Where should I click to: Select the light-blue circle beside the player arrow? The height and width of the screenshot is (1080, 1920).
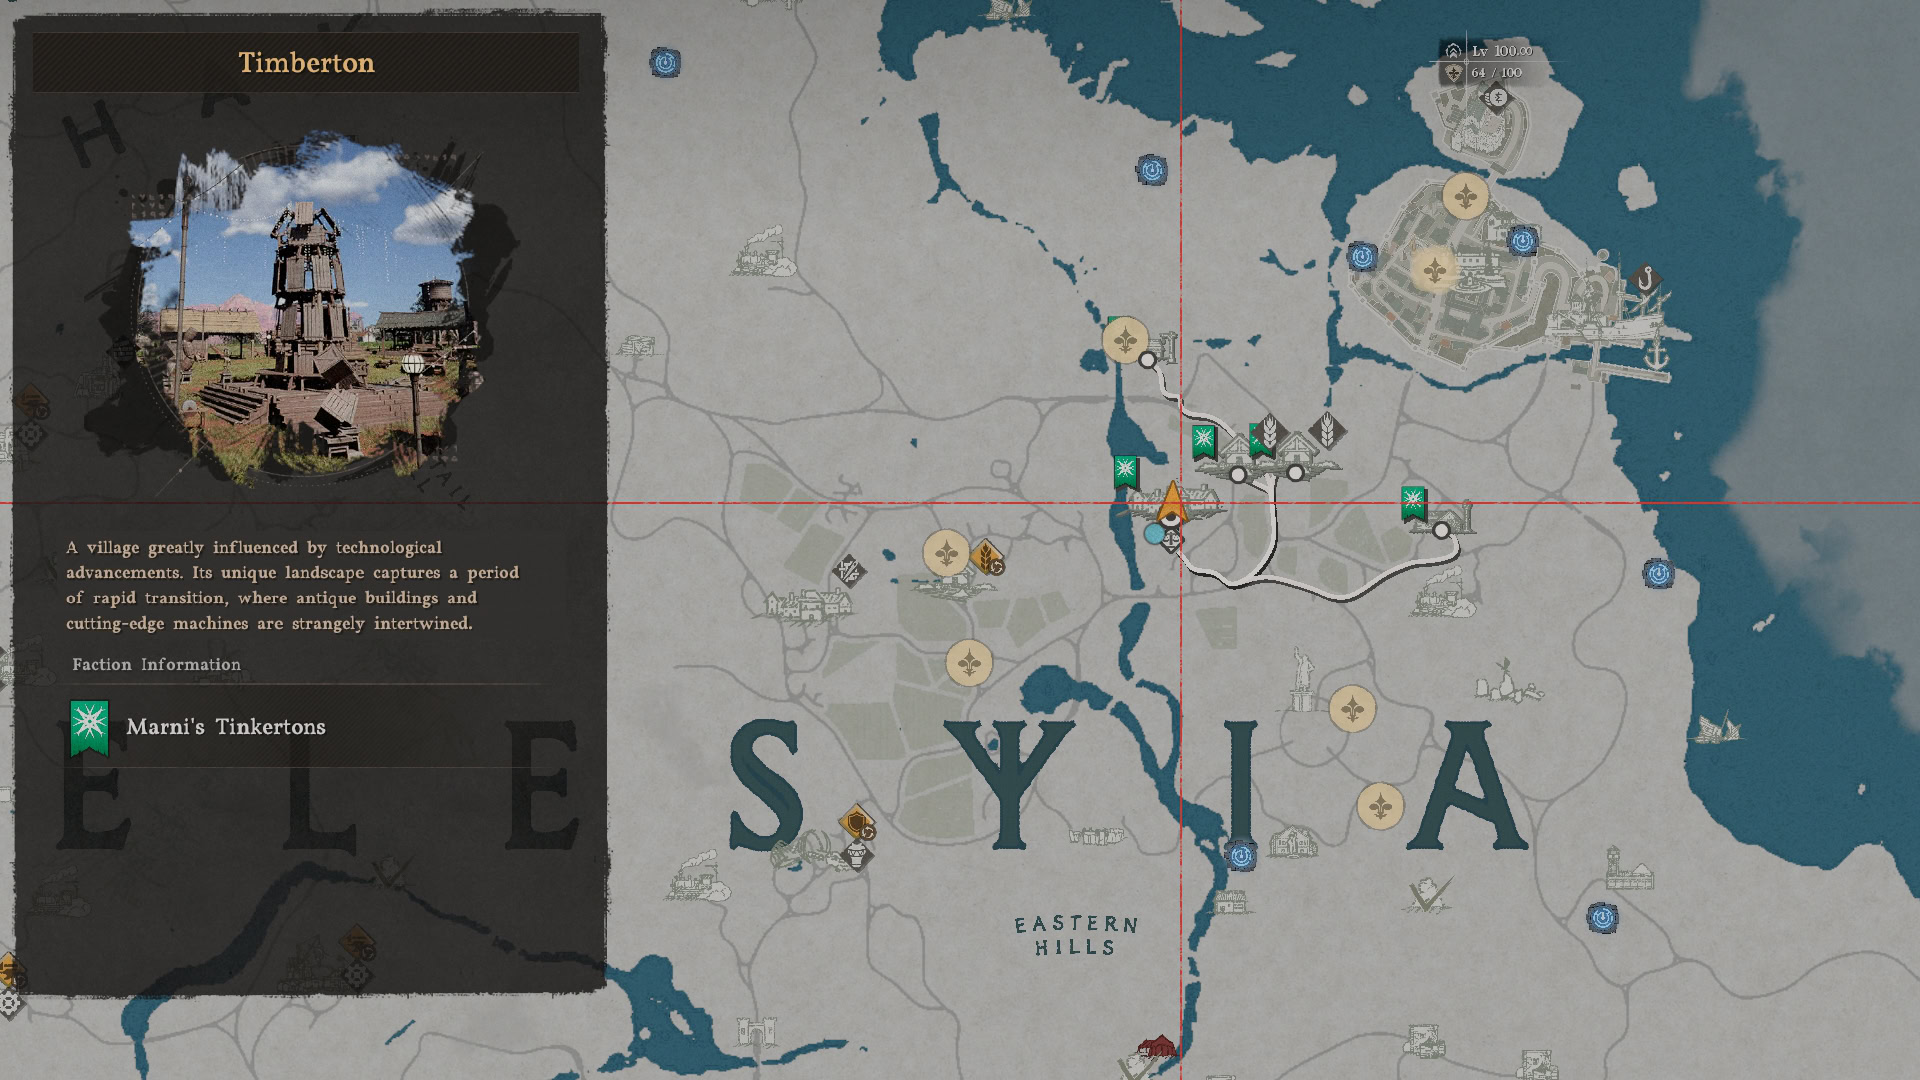coord(1154,534)
